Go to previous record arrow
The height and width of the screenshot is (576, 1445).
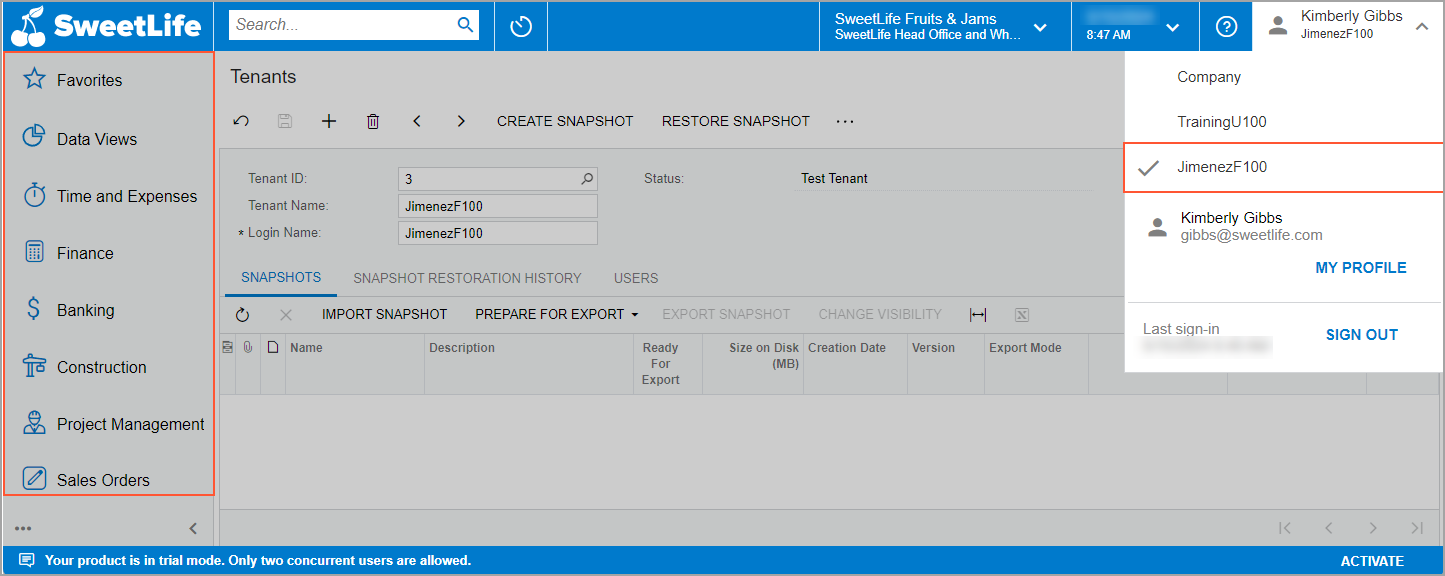pyautogui.click(x=417, y=121)
